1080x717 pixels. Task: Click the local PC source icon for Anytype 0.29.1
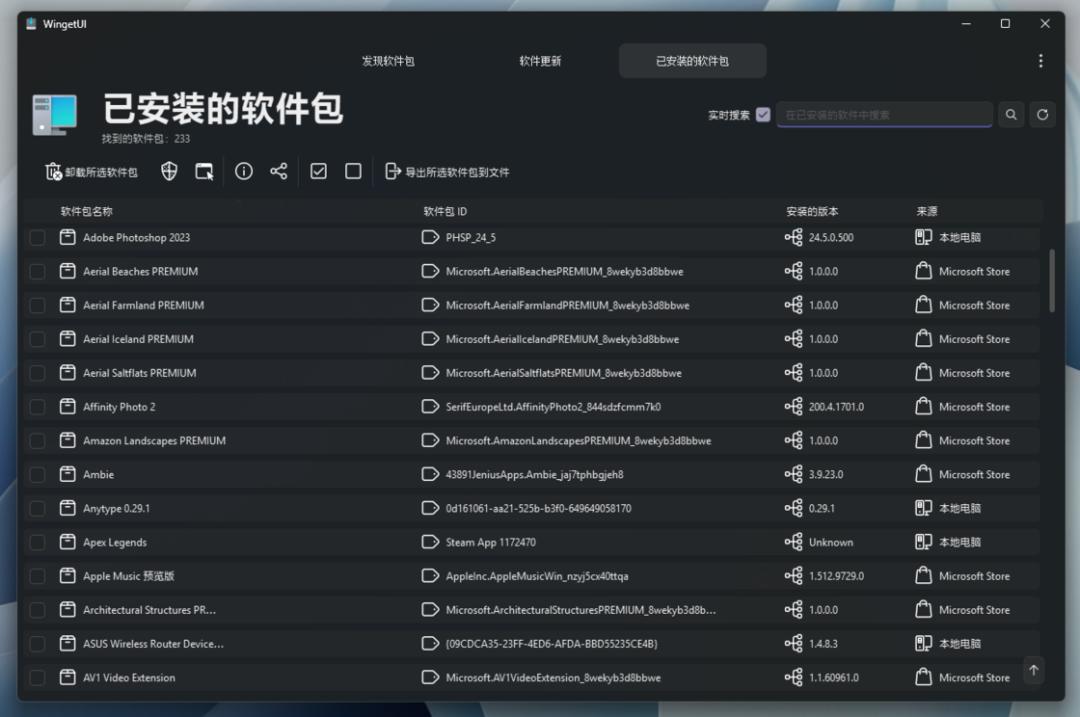923,508
